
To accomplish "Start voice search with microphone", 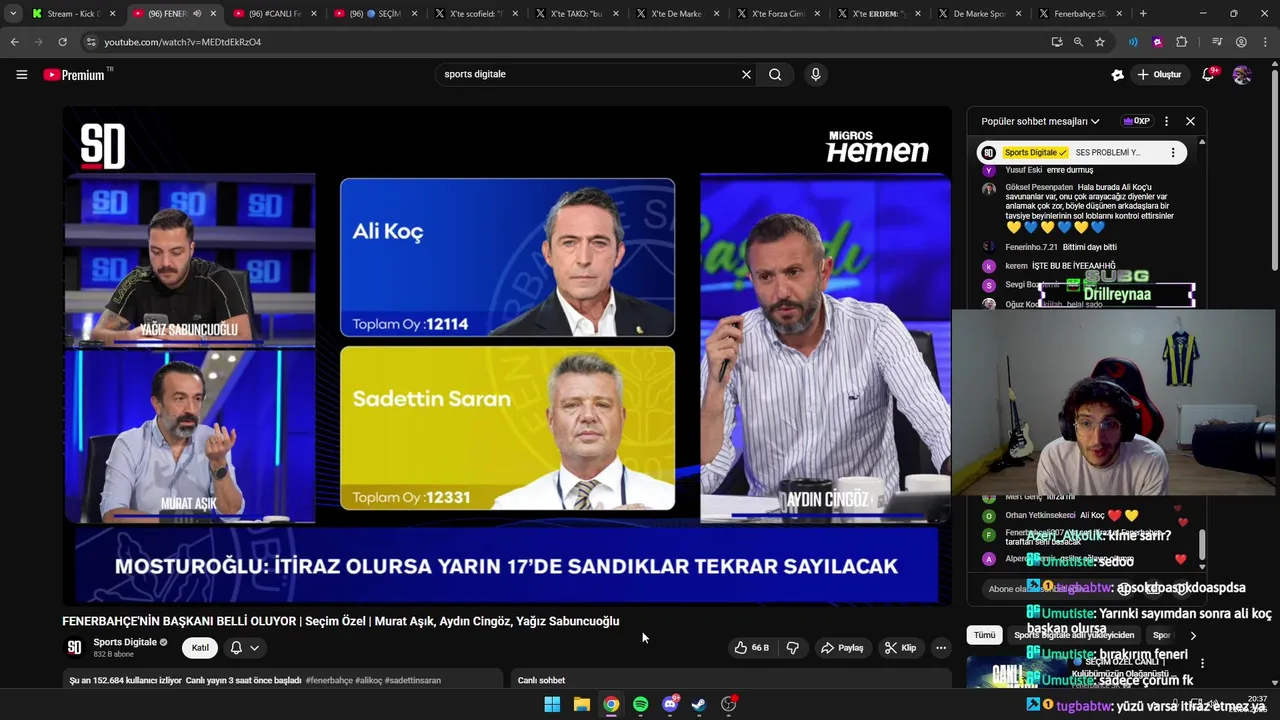I will [x=816, y=74].
